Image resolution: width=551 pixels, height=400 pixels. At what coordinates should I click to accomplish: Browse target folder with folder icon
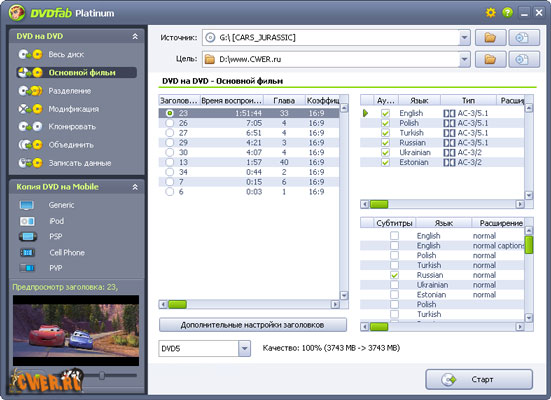tap(490, 59)
